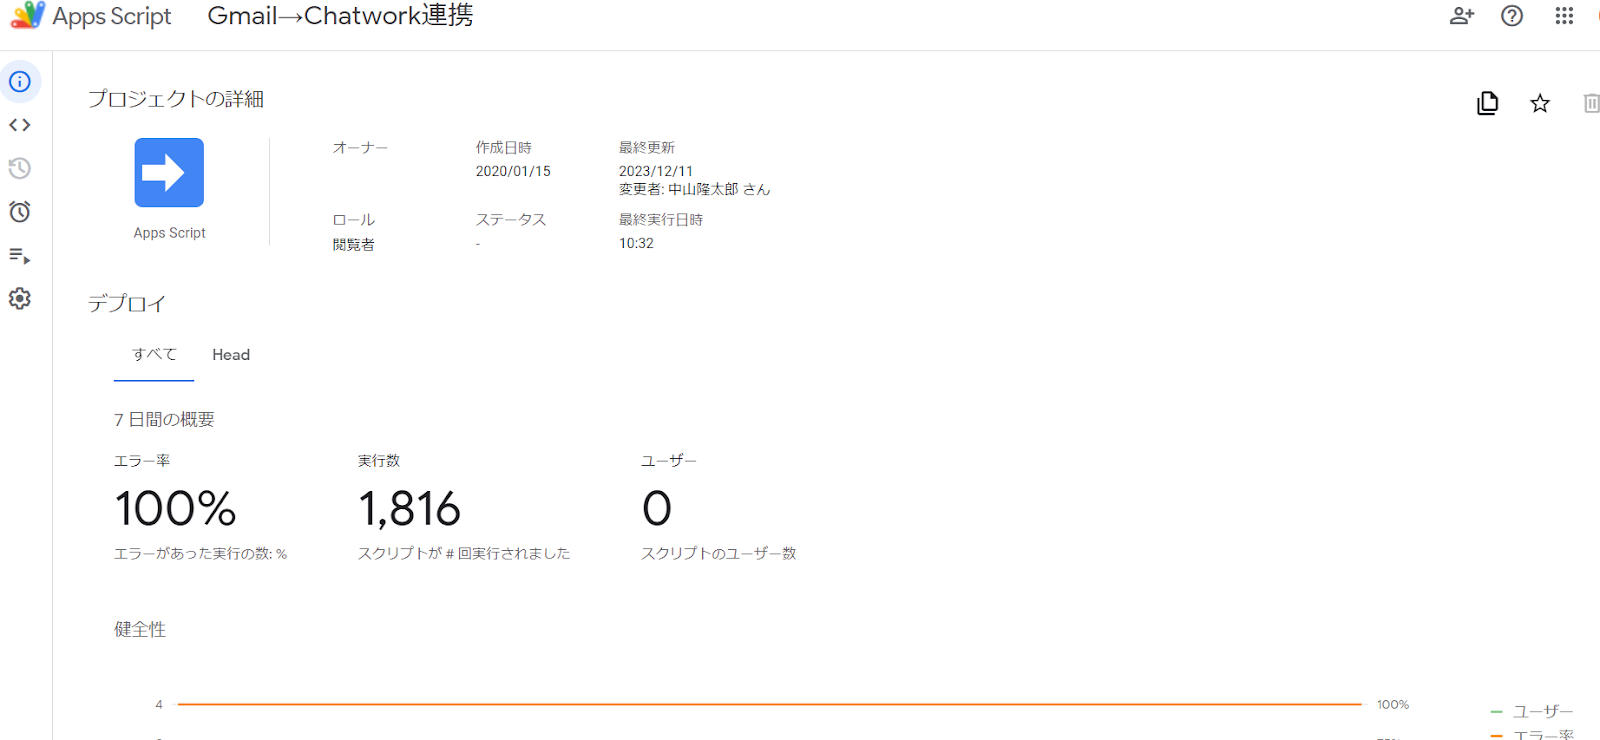Open the Overview info sidebar icon

pos(20,82)
